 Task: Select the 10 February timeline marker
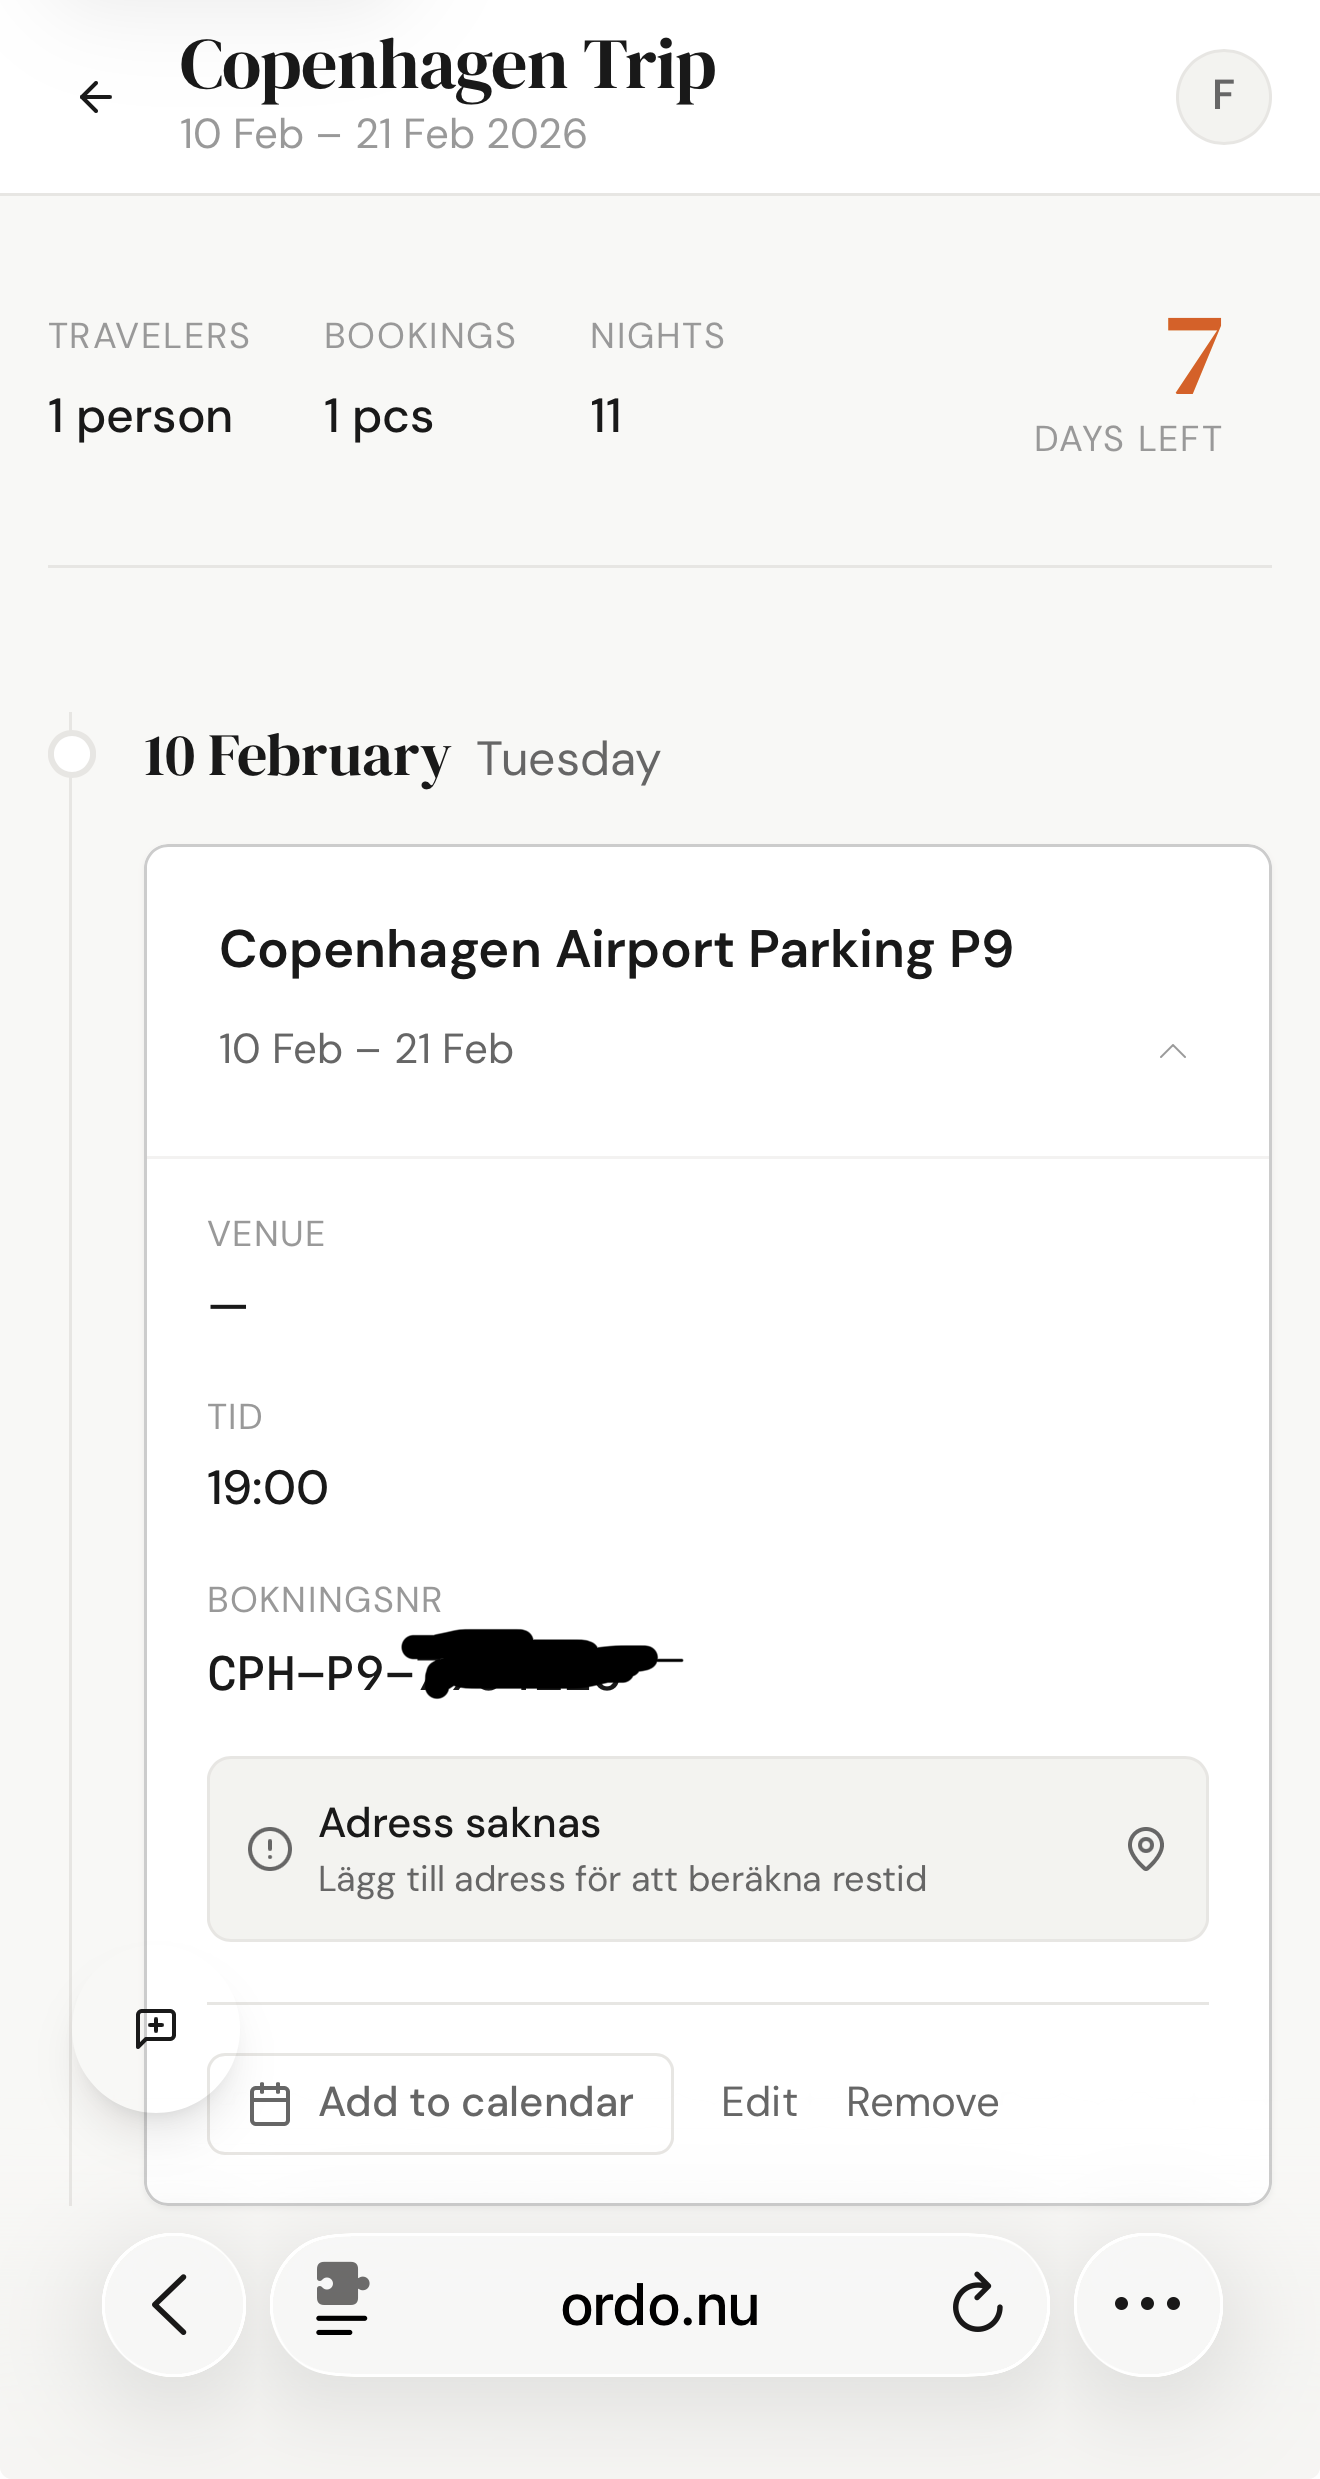72,754
